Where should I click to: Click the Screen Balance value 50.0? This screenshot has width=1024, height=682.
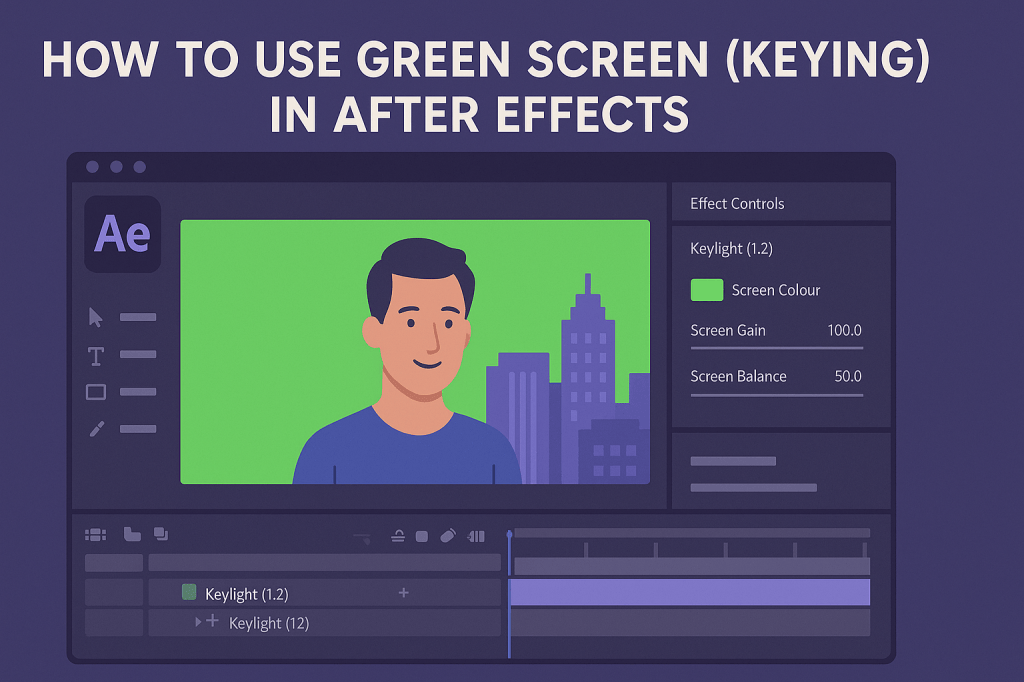pos(848,376)
